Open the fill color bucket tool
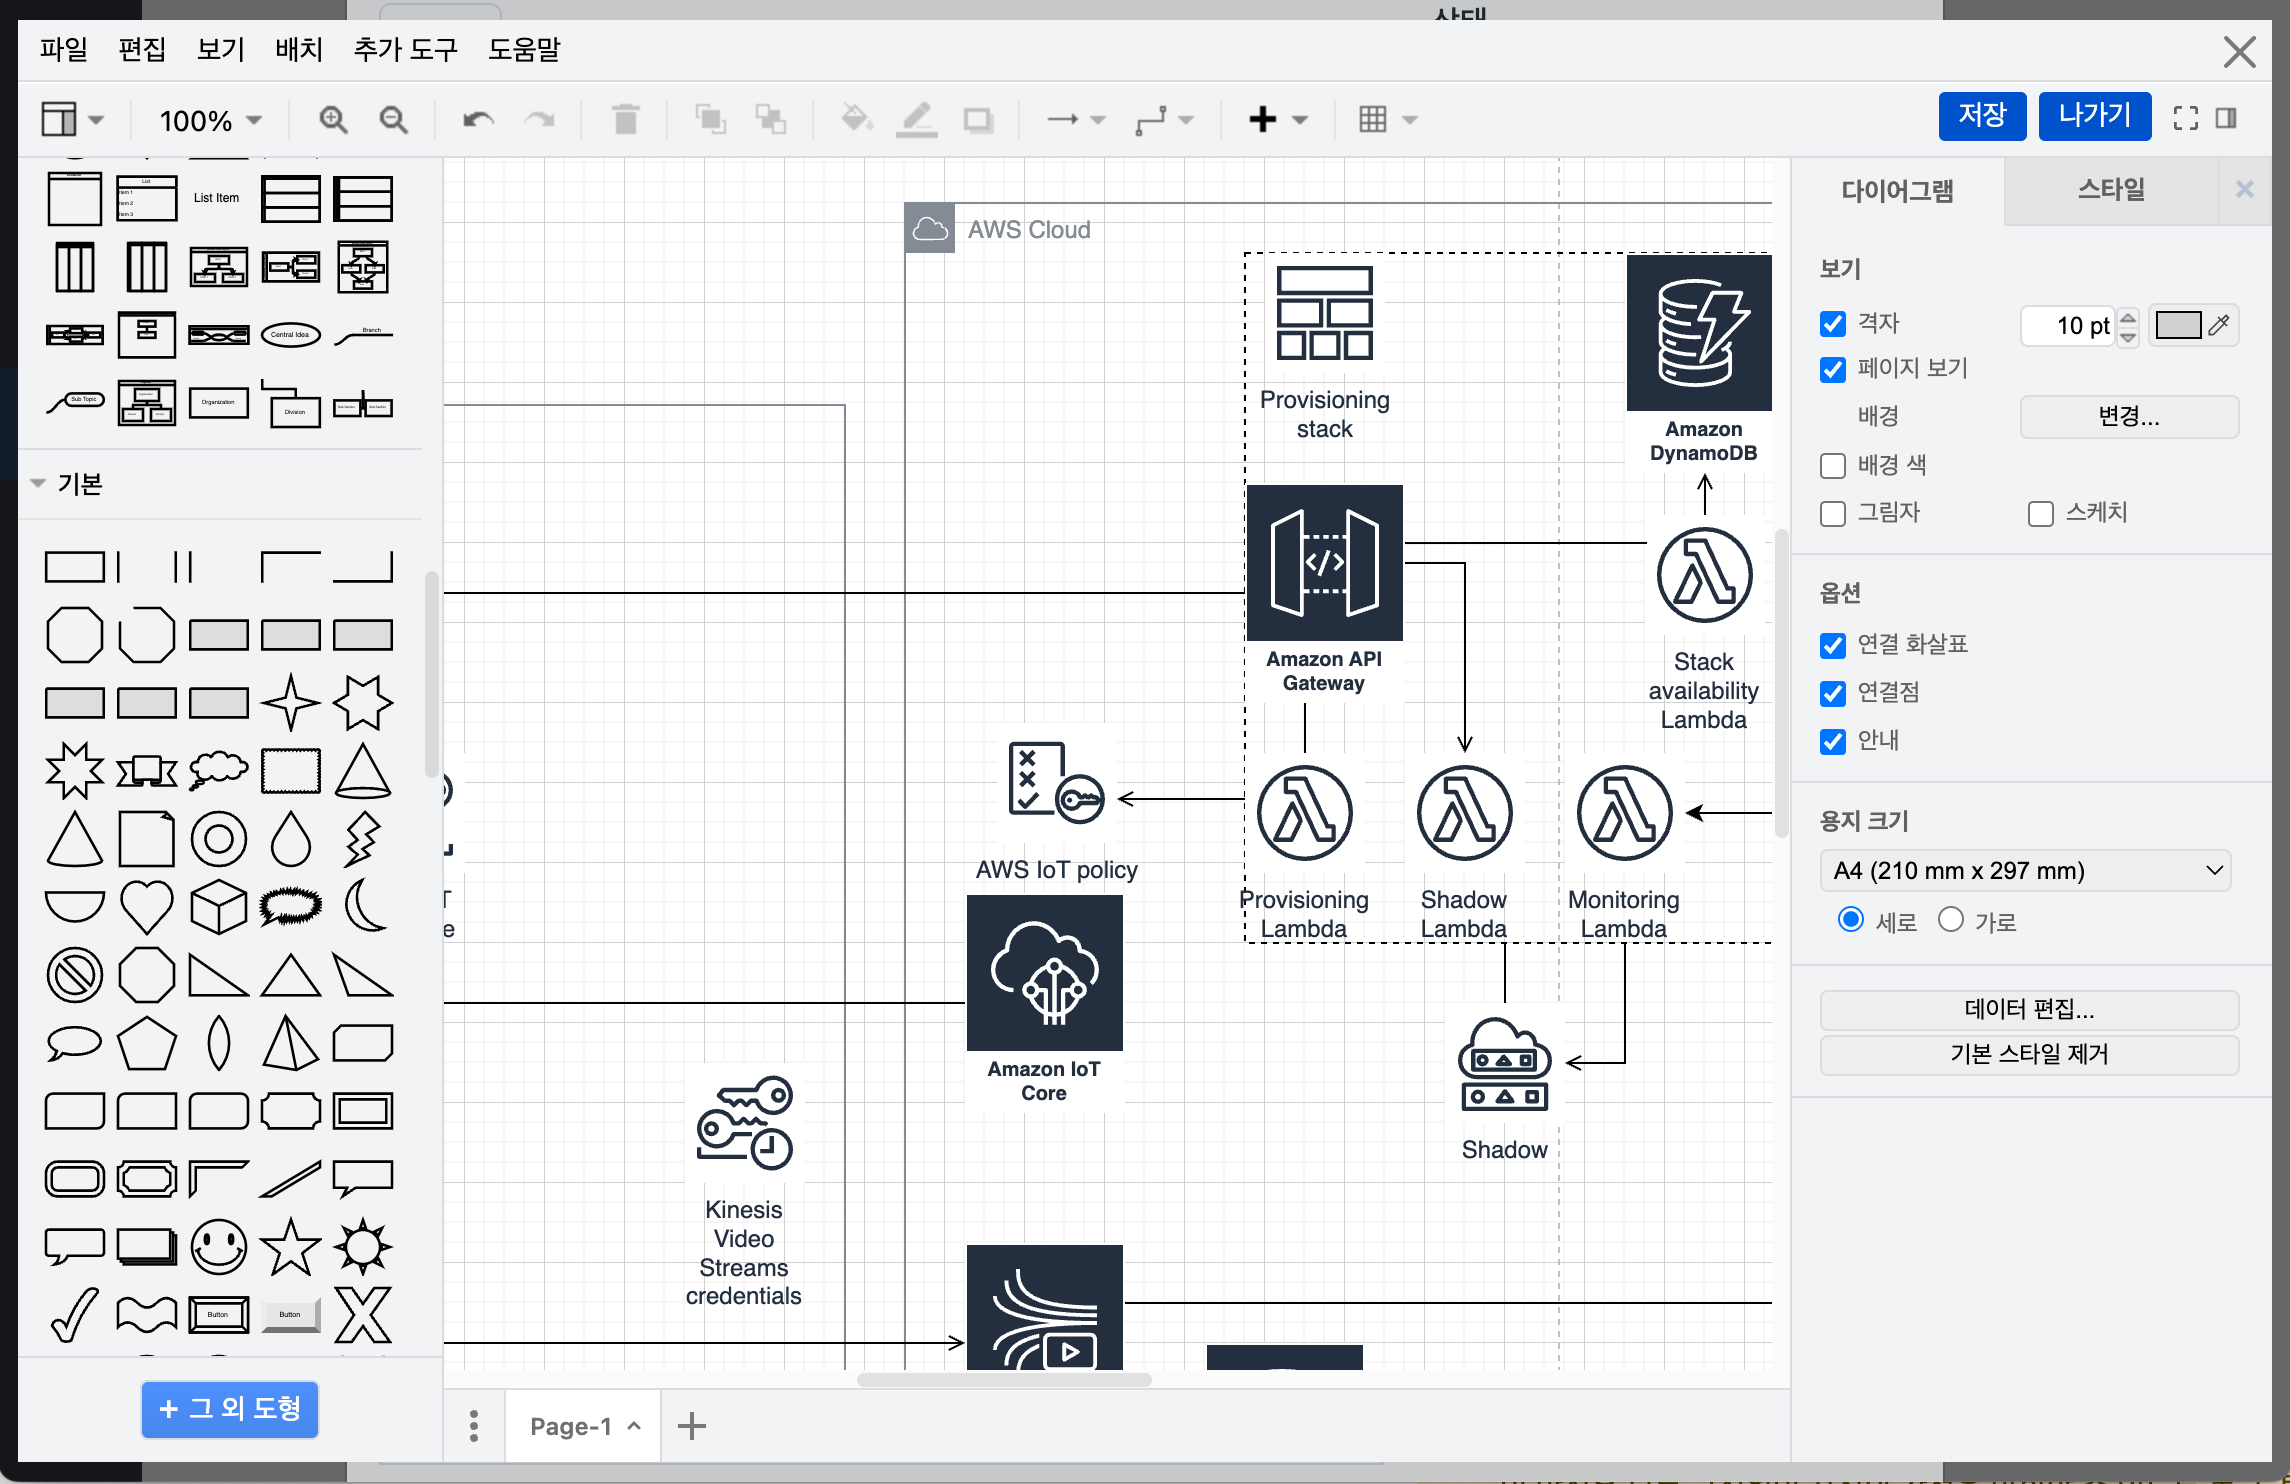Viewport: 2290px width, 1484px height. (856, 120)
